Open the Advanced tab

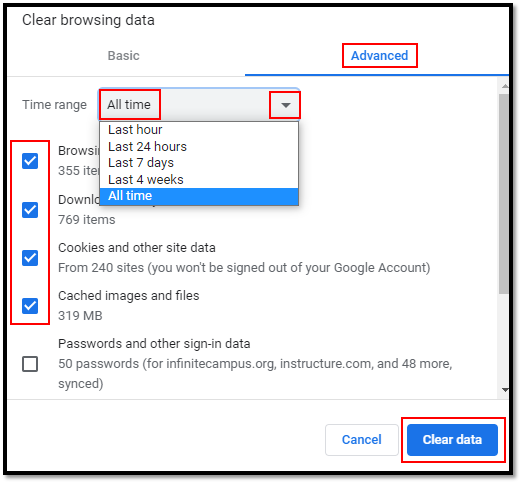[379, 56]
